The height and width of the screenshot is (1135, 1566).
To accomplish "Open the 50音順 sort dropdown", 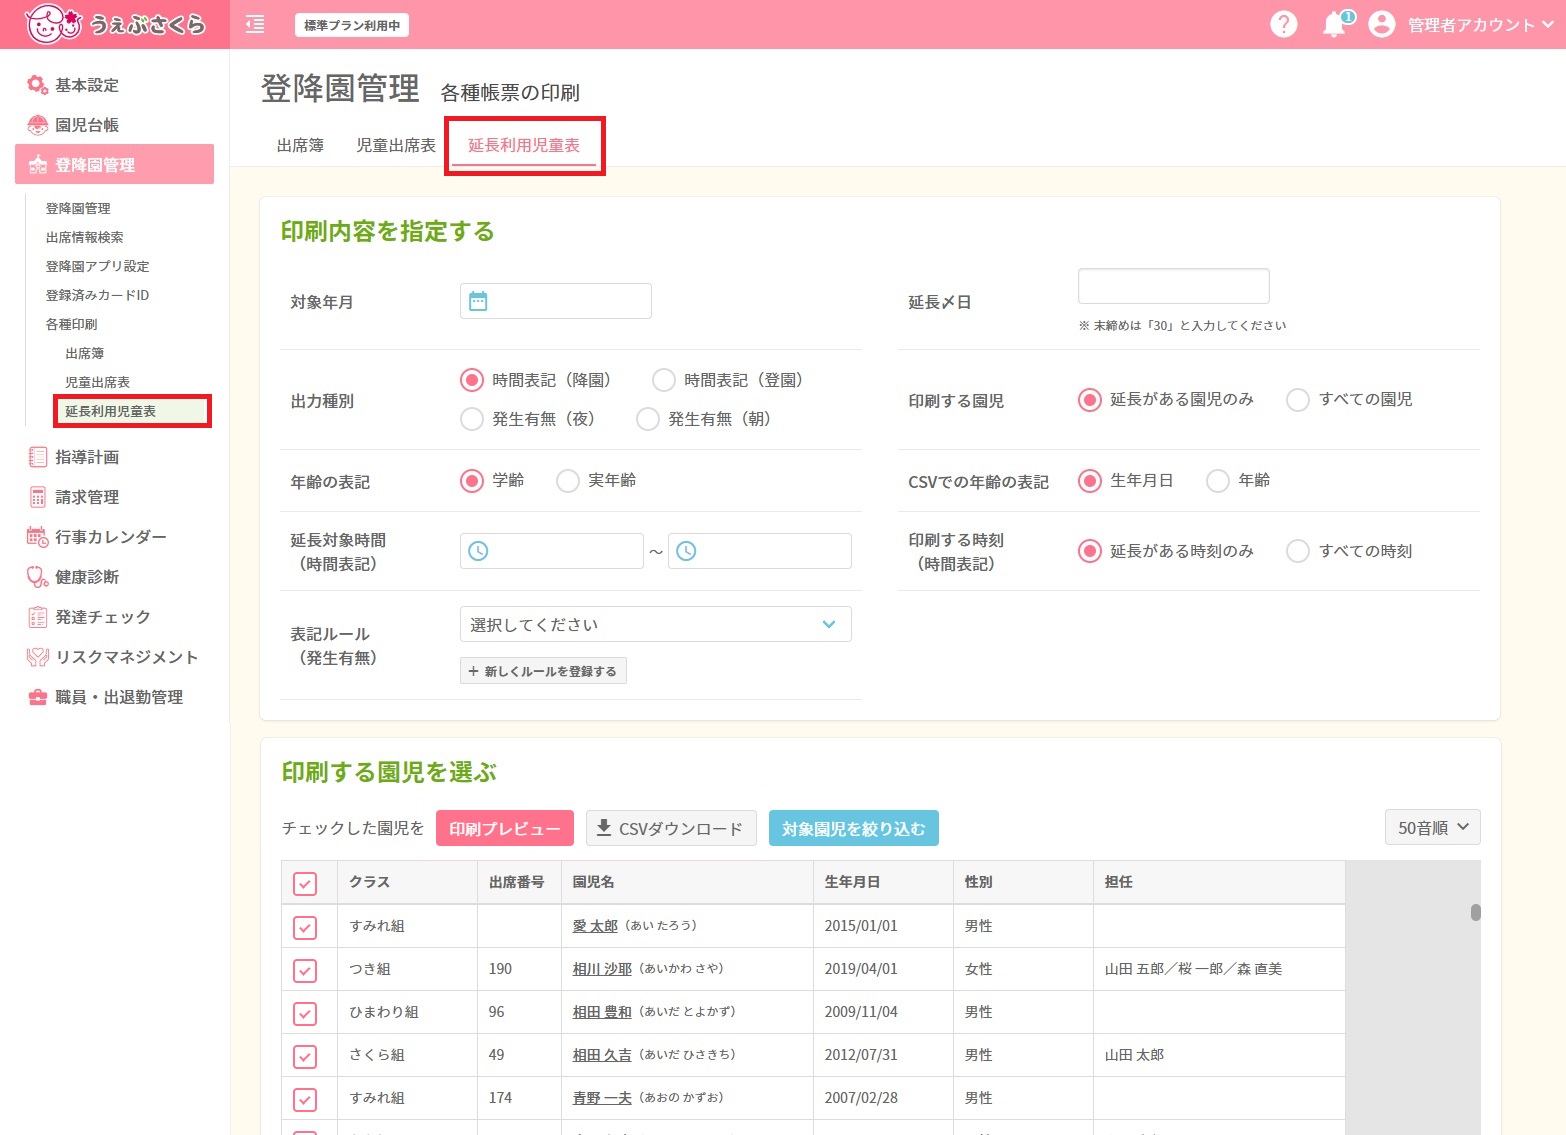I will pos(1432,827).
